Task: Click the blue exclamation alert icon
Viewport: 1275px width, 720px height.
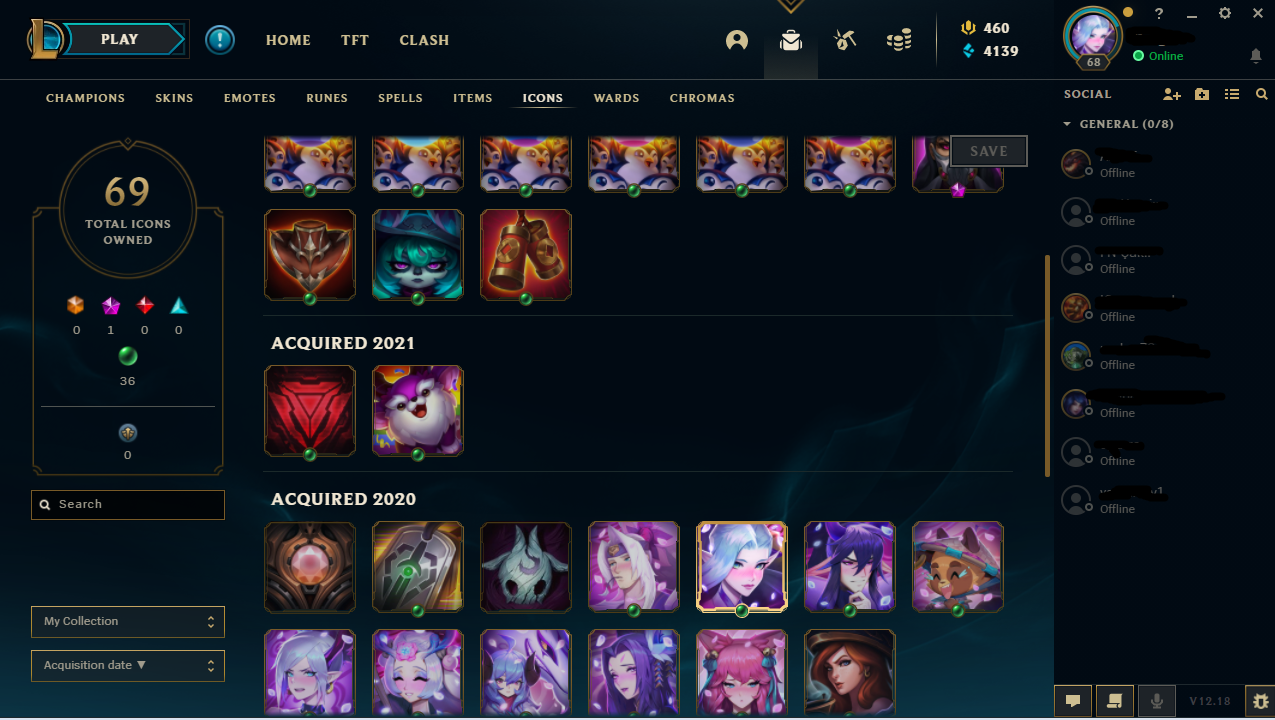Action: pyautogui.click(x=220, y=40)
